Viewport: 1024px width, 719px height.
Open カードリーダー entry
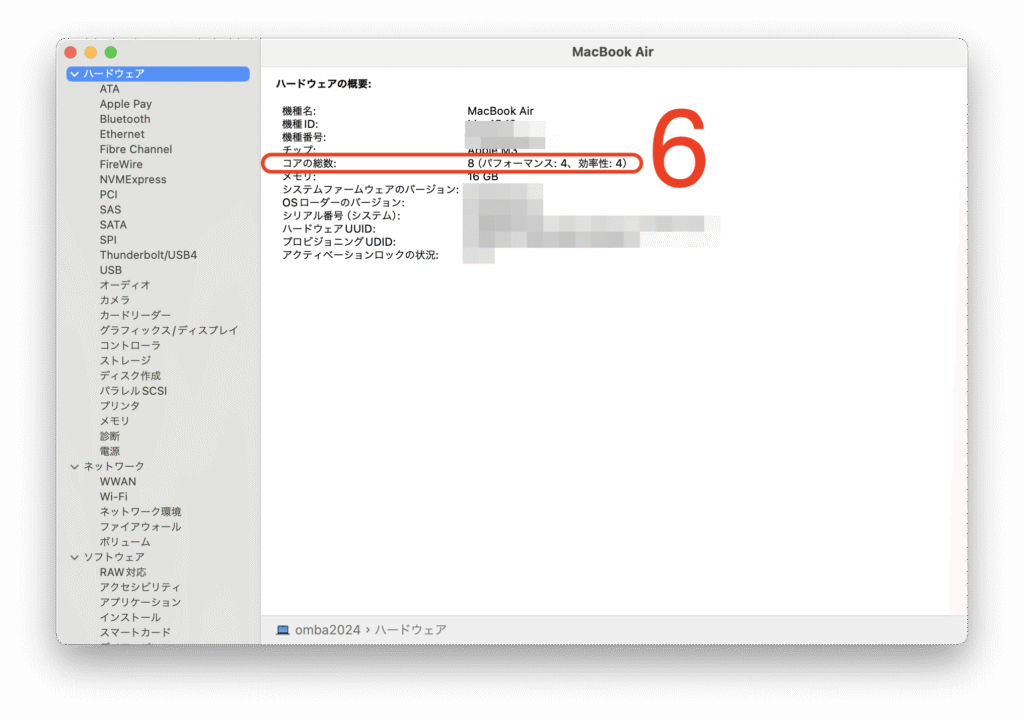tap(135, 315)
